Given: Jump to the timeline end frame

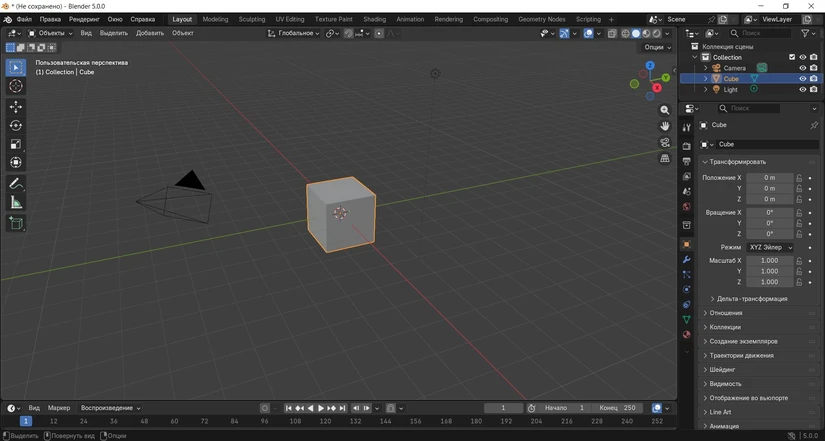Looking at the screenshot, I should click(343, 408).
